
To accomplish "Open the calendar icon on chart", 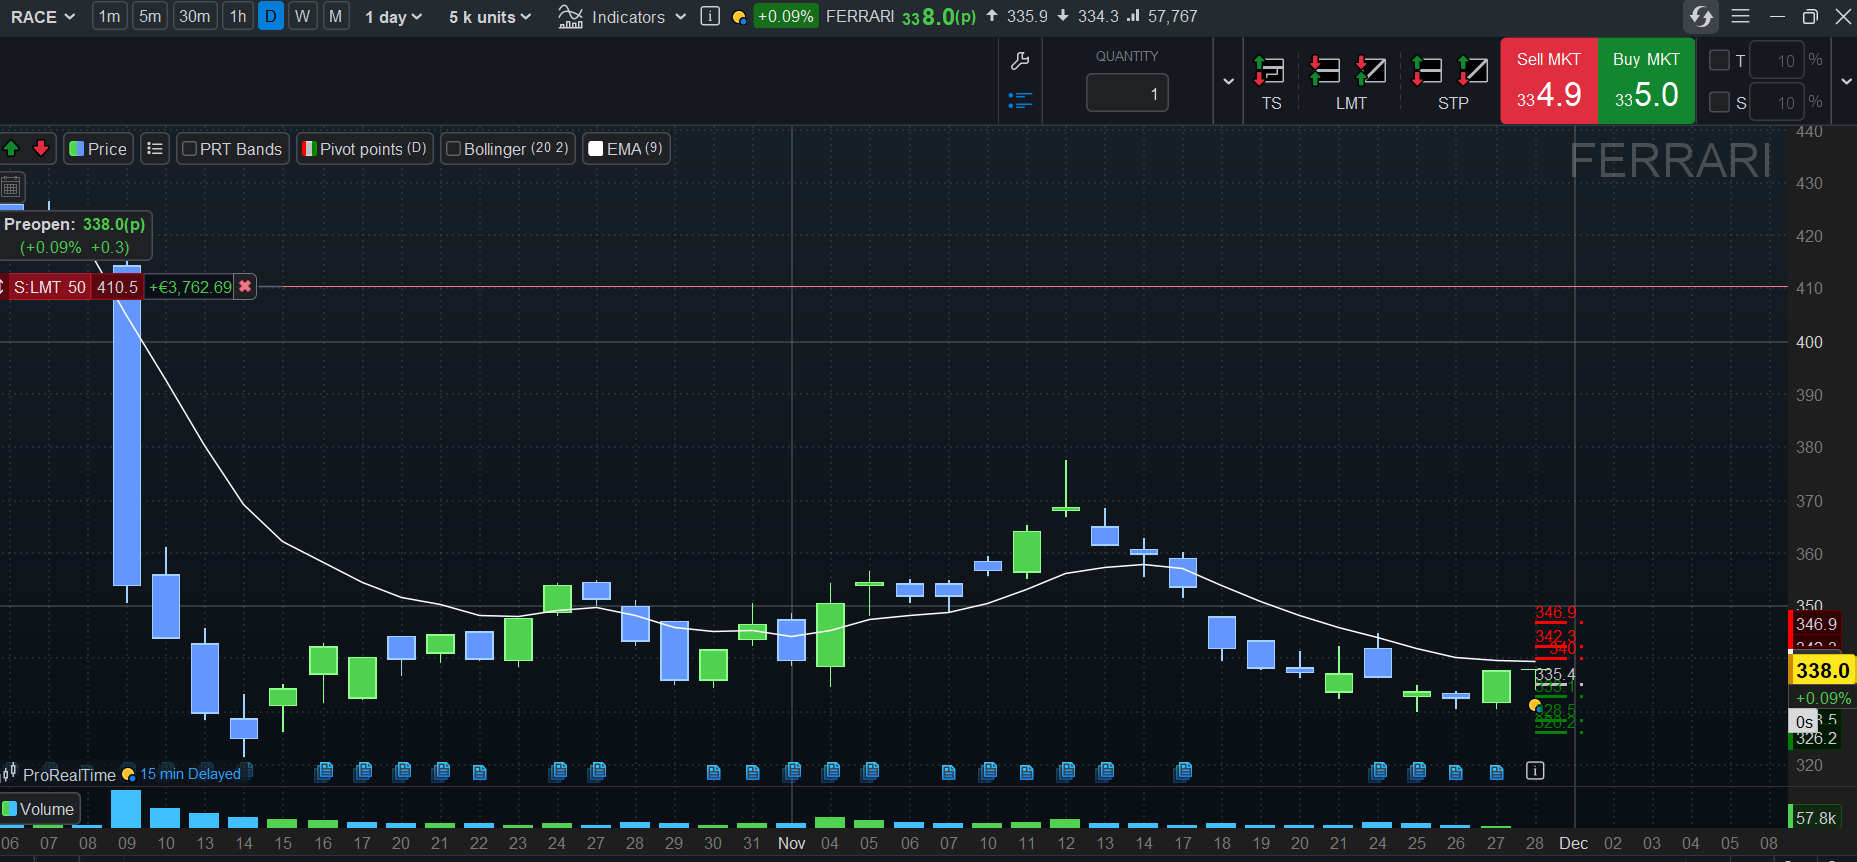I will pos(11,187).
